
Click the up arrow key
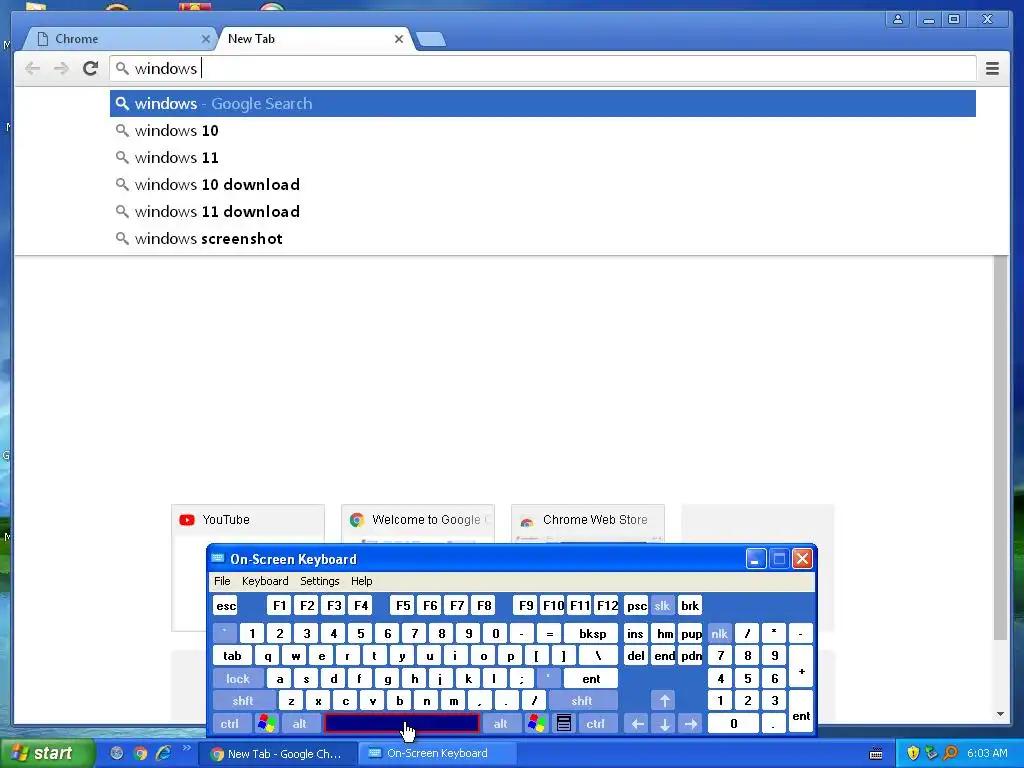pyautogui.click(x=664, y=701)
